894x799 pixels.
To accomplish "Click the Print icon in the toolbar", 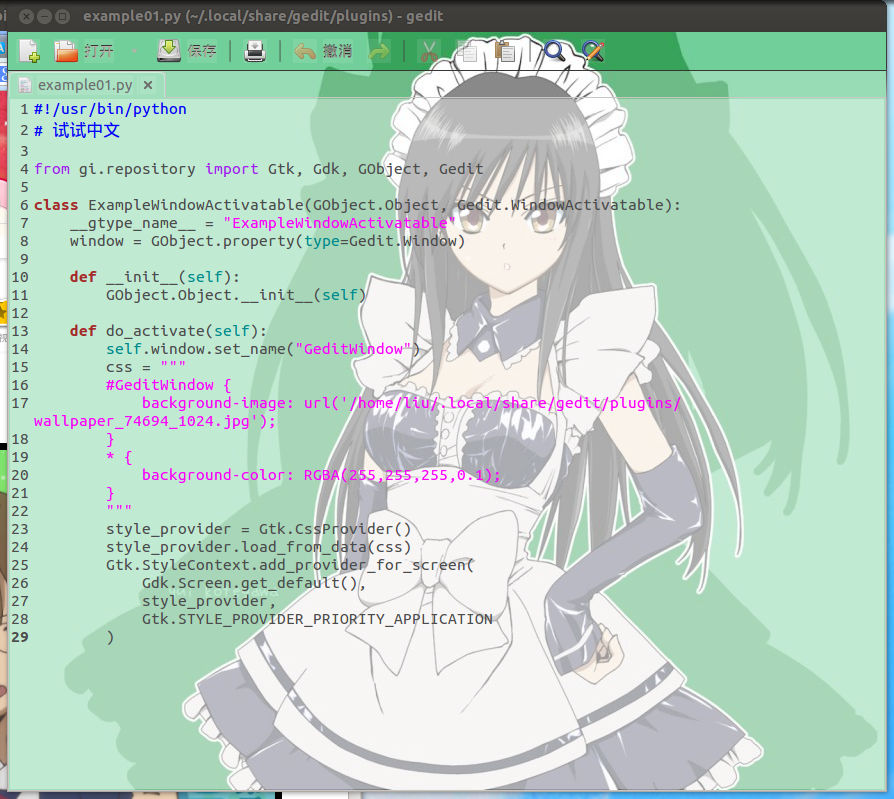I will [255, 51].
